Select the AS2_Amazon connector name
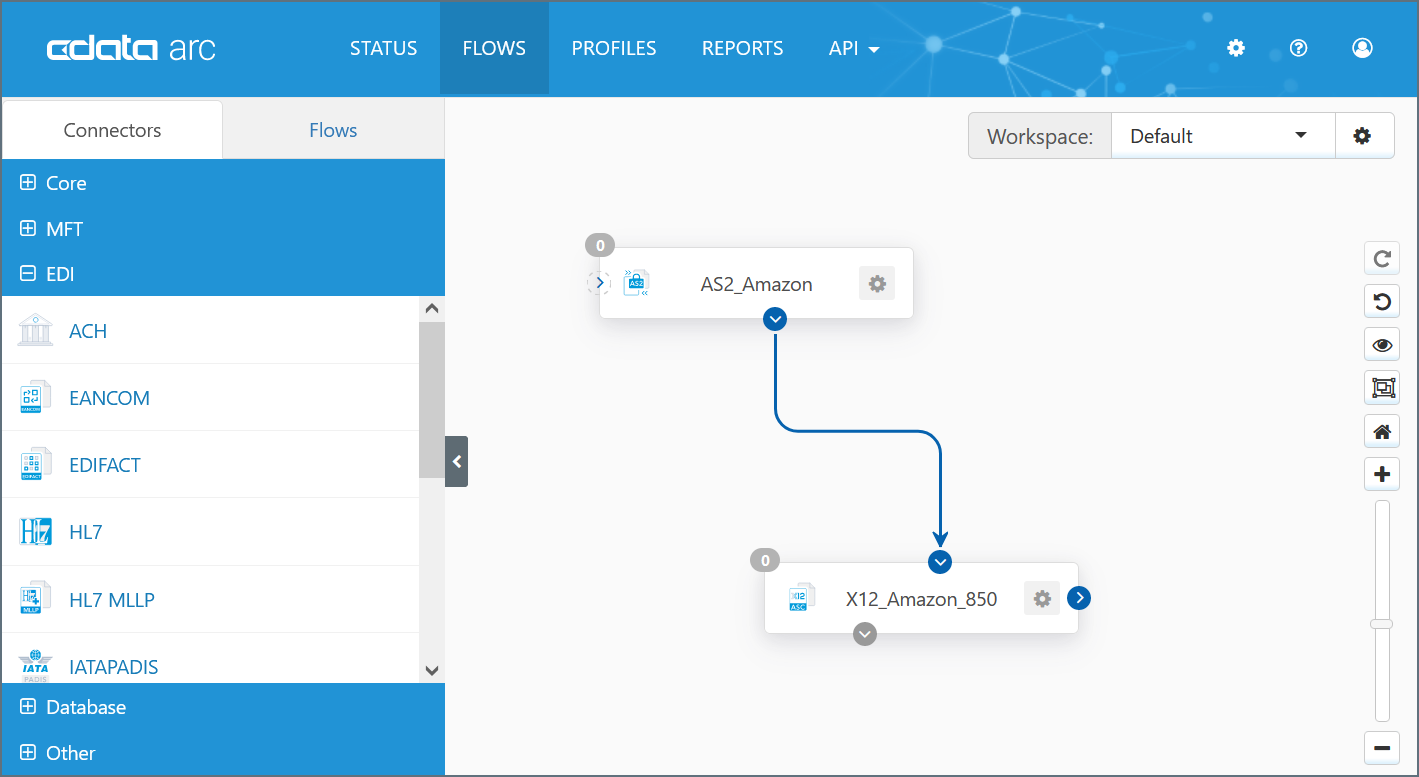The width and height of the screenshot is (1419, 777). (757, 285)
